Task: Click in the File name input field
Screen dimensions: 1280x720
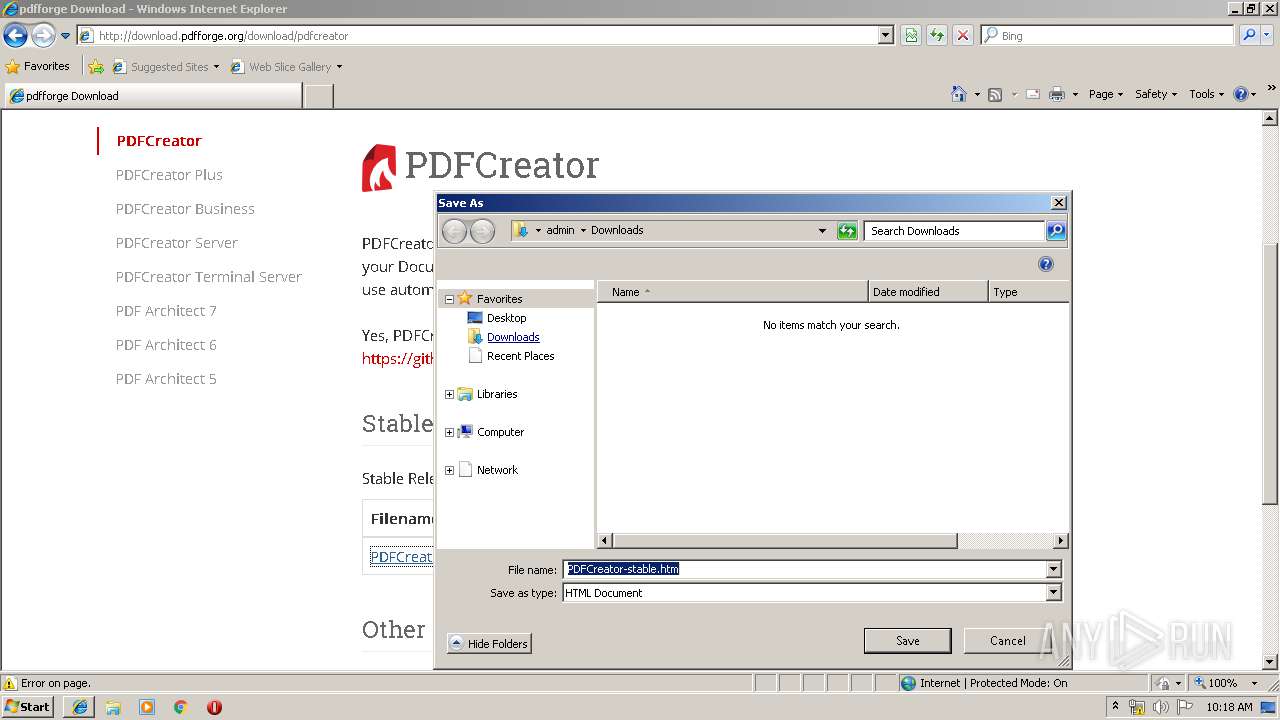Action: point(804,569)
